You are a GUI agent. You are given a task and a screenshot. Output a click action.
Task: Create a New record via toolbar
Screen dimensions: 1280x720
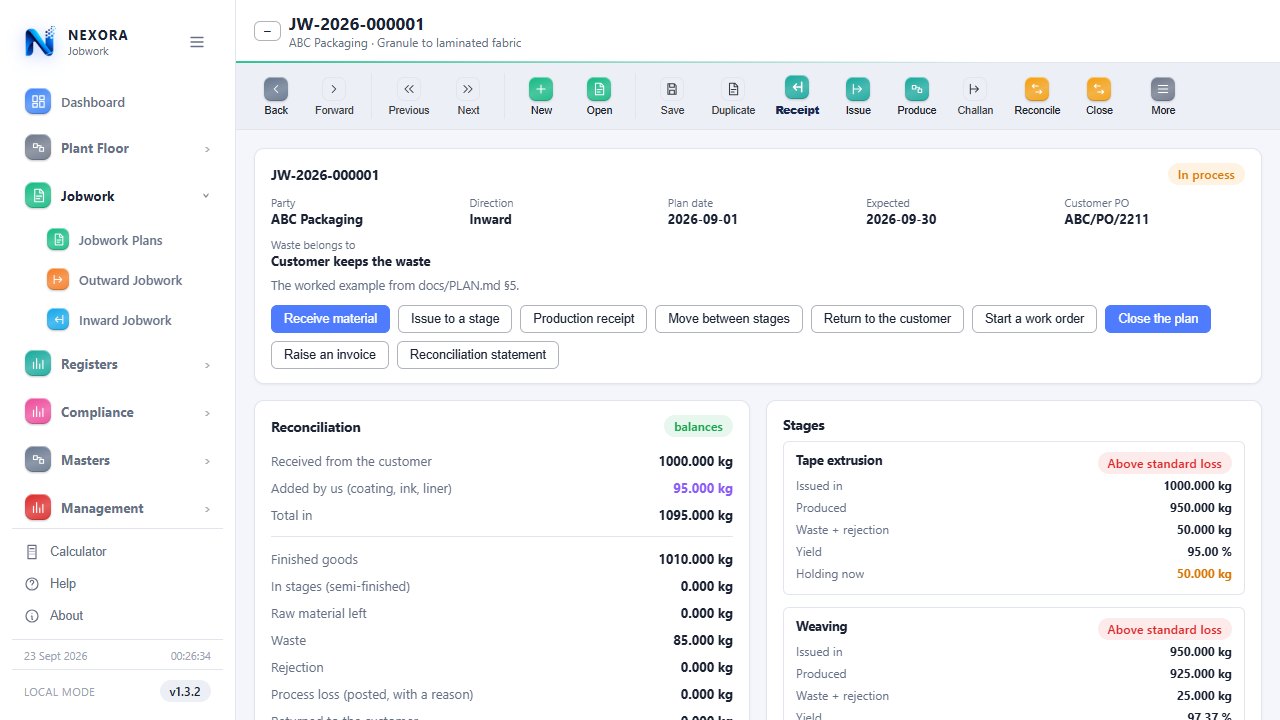pyautogui.click(x=541, y=88)
